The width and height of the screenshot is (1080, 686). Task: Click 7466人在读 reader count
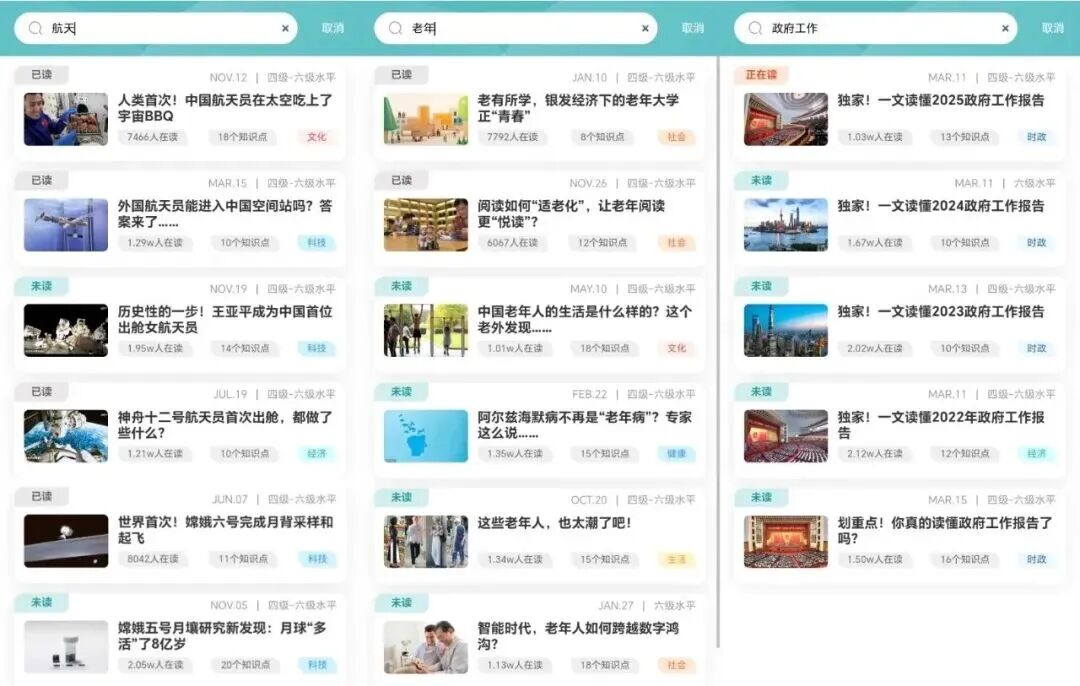(x=152, y=137)
